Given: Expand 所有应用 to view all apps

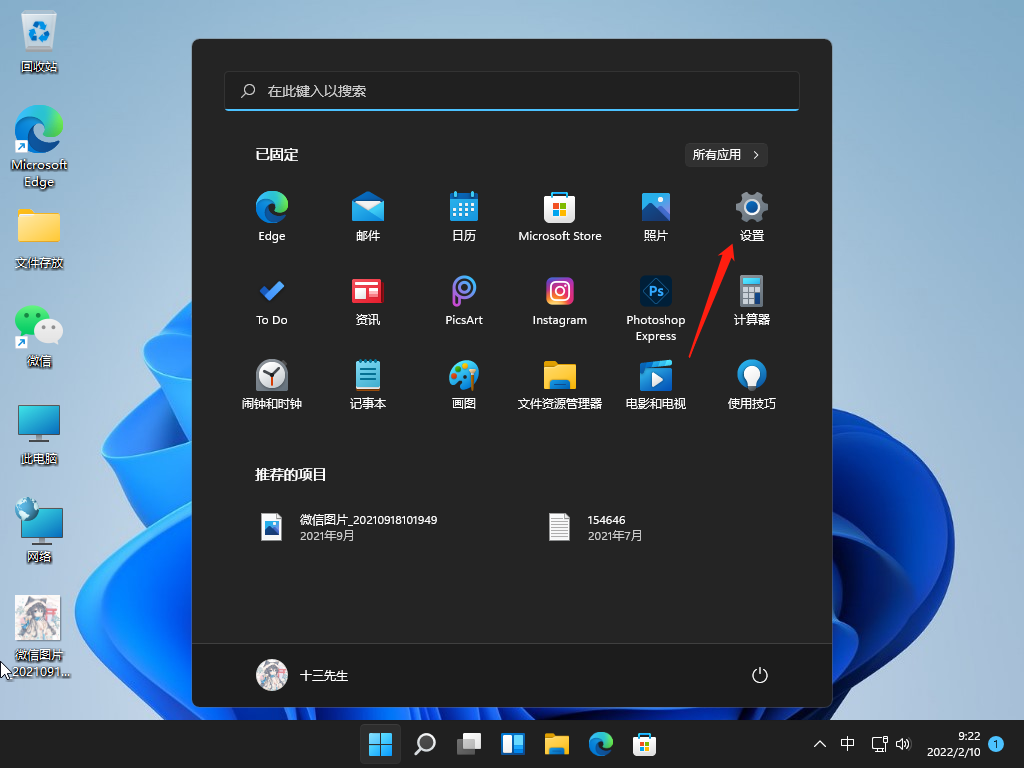Looking at the screenshot, I should coord(725,154).
